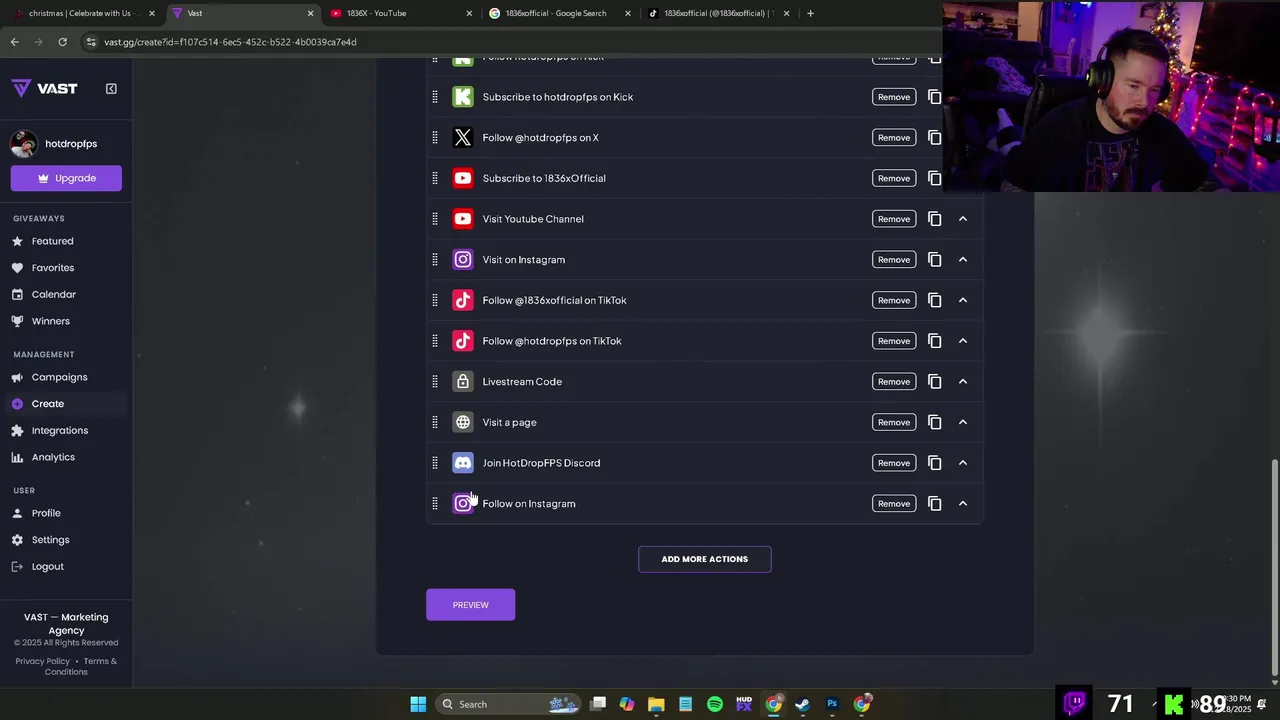
Task: Select Create in sidebar
Action: (47, 404)
